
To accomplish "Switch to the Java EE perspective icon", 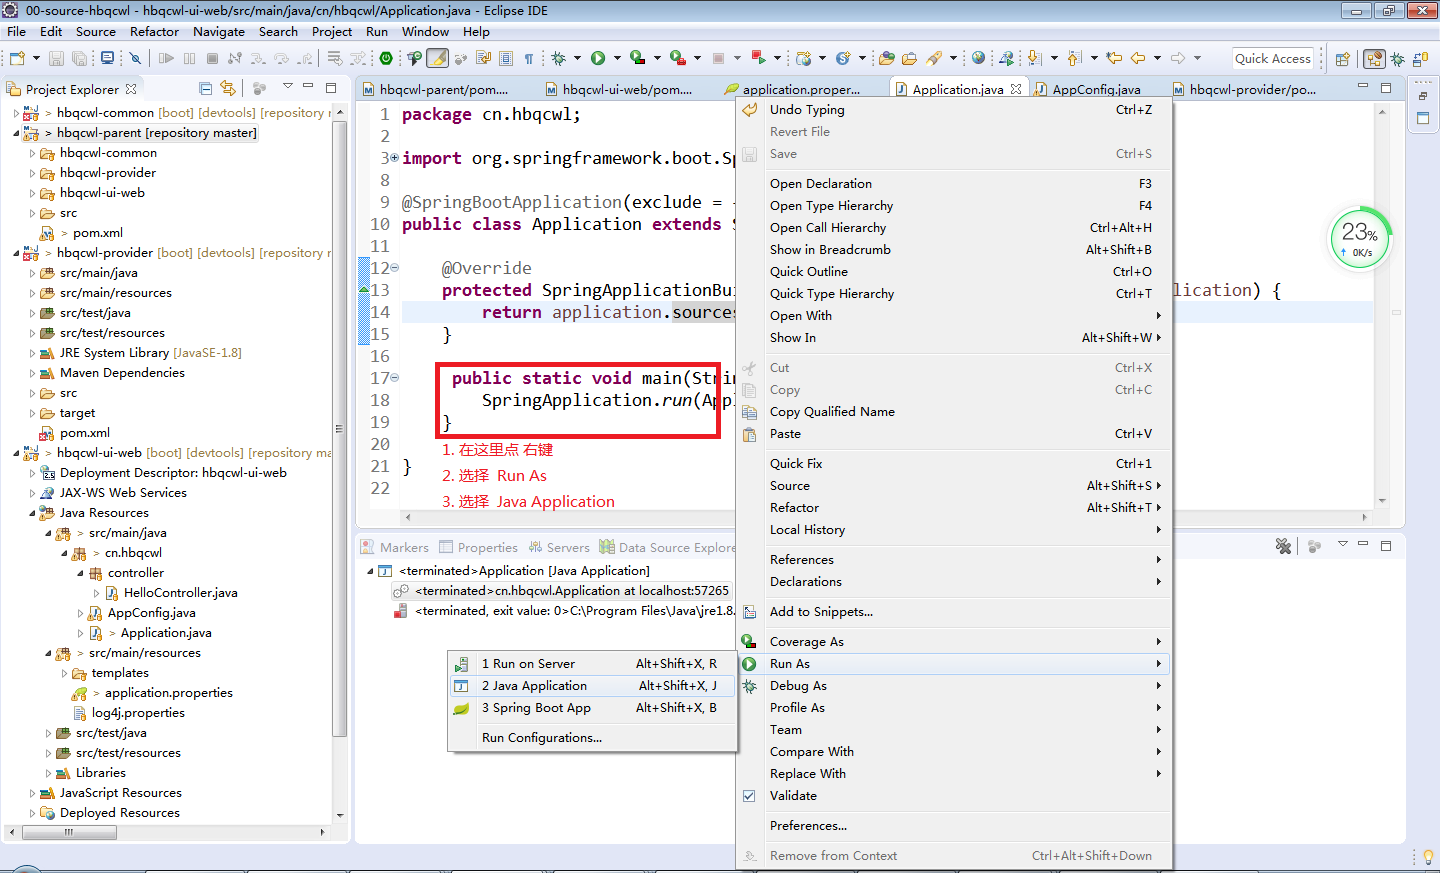I will 1374,59.
